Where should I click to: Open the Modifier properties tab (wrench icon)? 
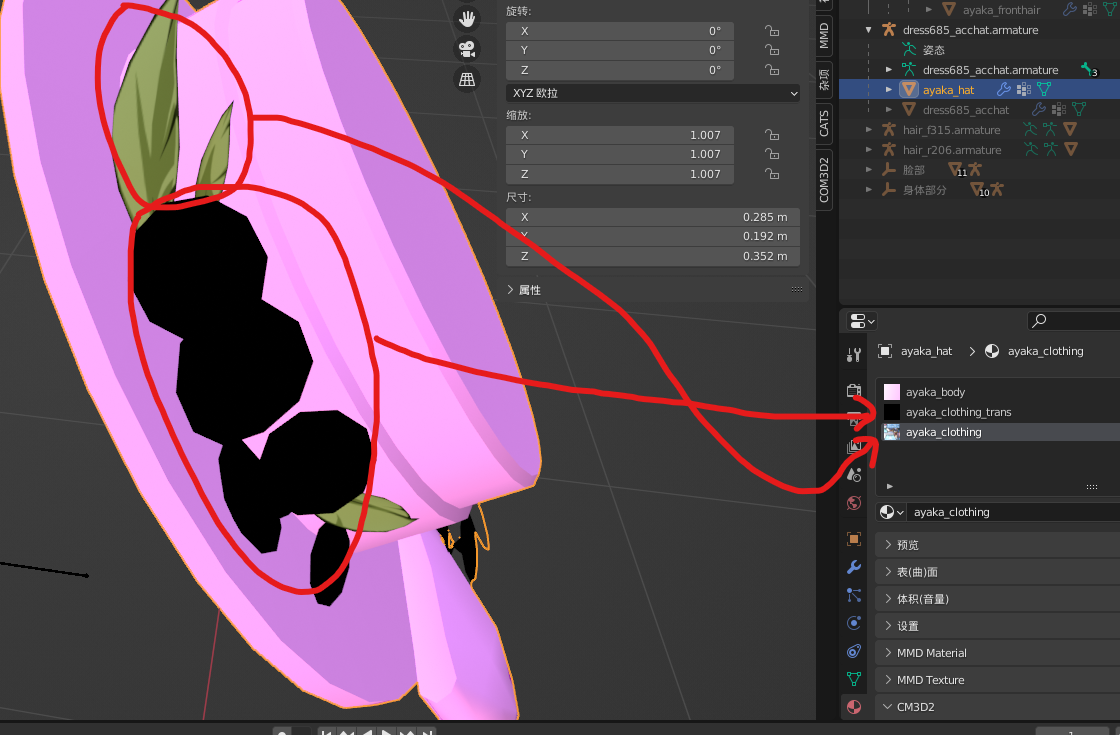point(853,567)
